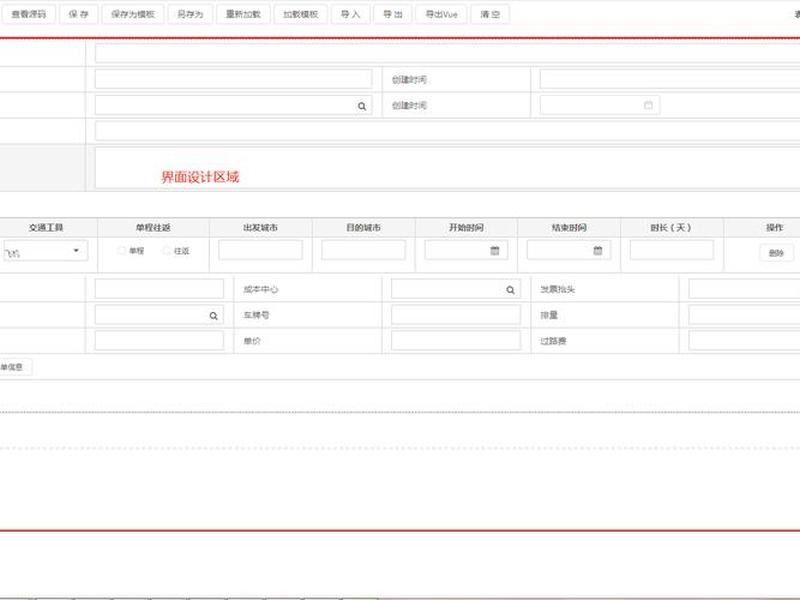Open the 交通工具 dropdown
The width and height of the screenshot is (800, 600).
[x=45, y=251]
